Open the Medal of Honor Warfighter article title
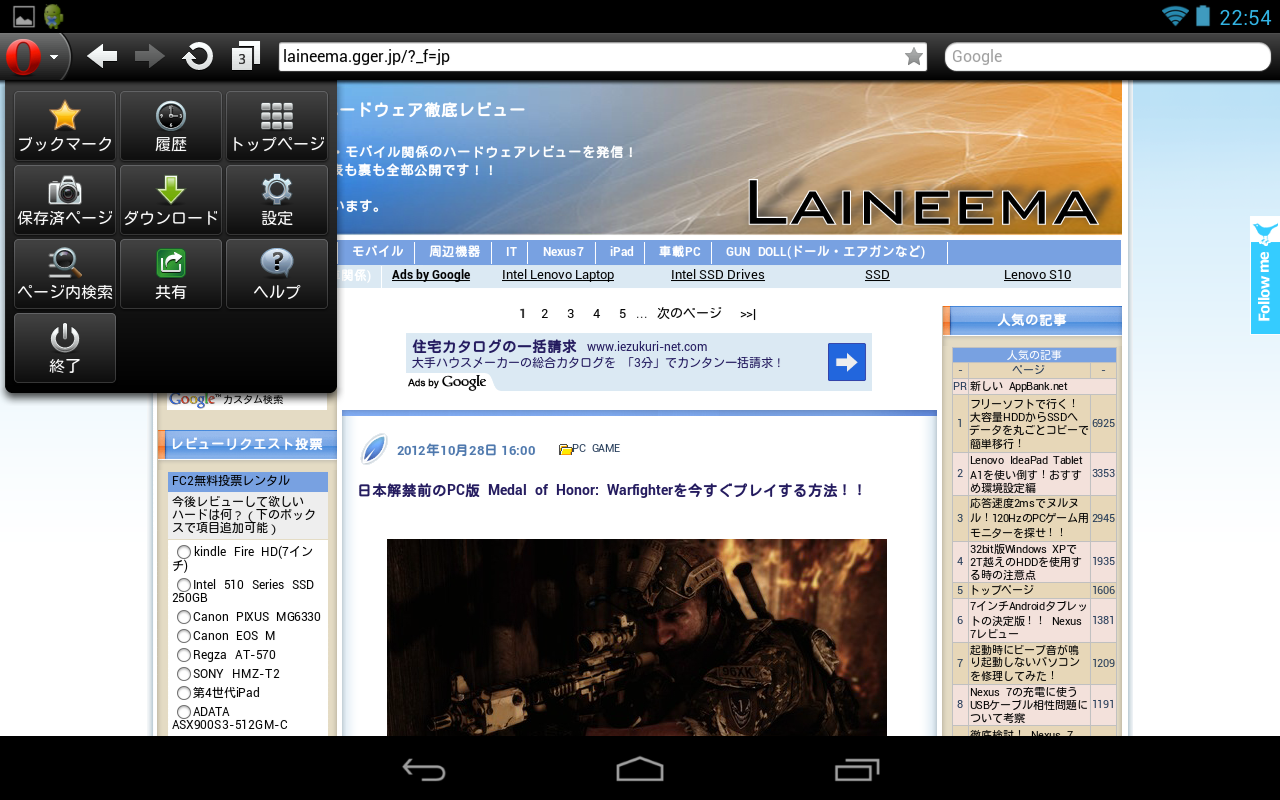 pos(611,490)
